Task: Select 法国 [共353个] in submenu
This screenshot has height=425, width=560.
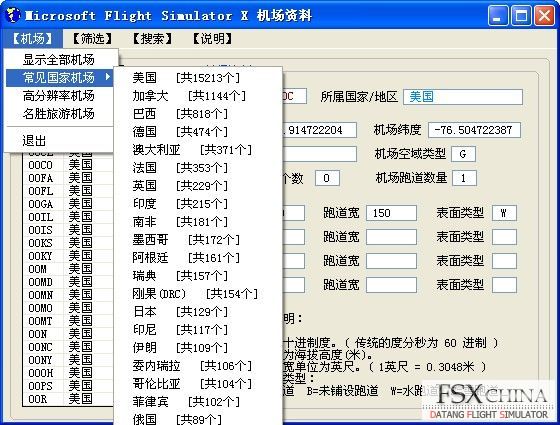Action: pos(198,168)
